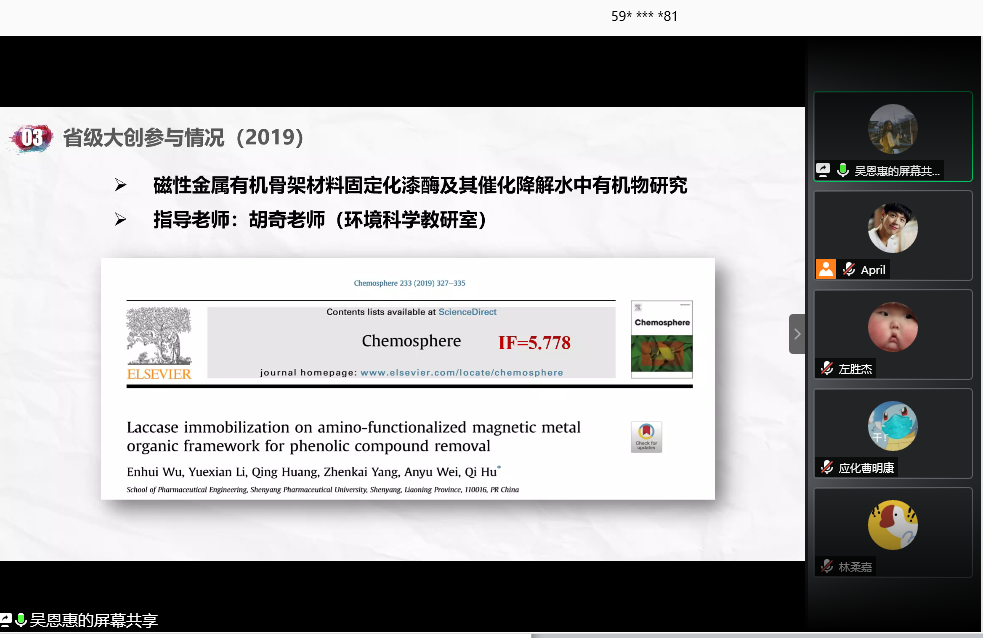The width and height of the screenshot is (983, 638).
Task: Select 左胜杰's baby face avatar
Action: 892,327
